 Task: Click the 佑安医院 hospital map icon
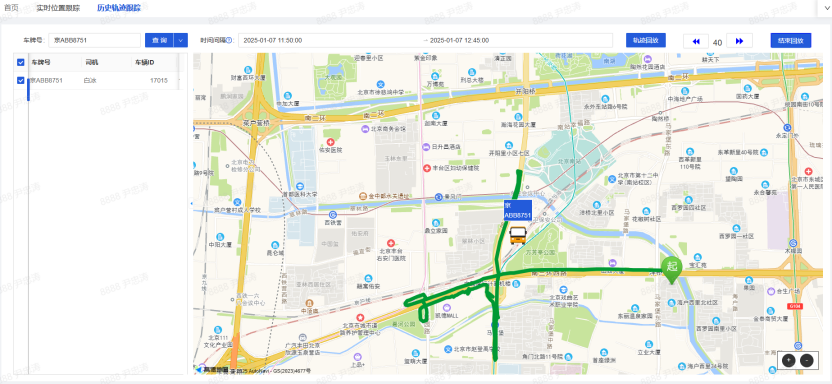pyautogui.click(x=331, y=142)
